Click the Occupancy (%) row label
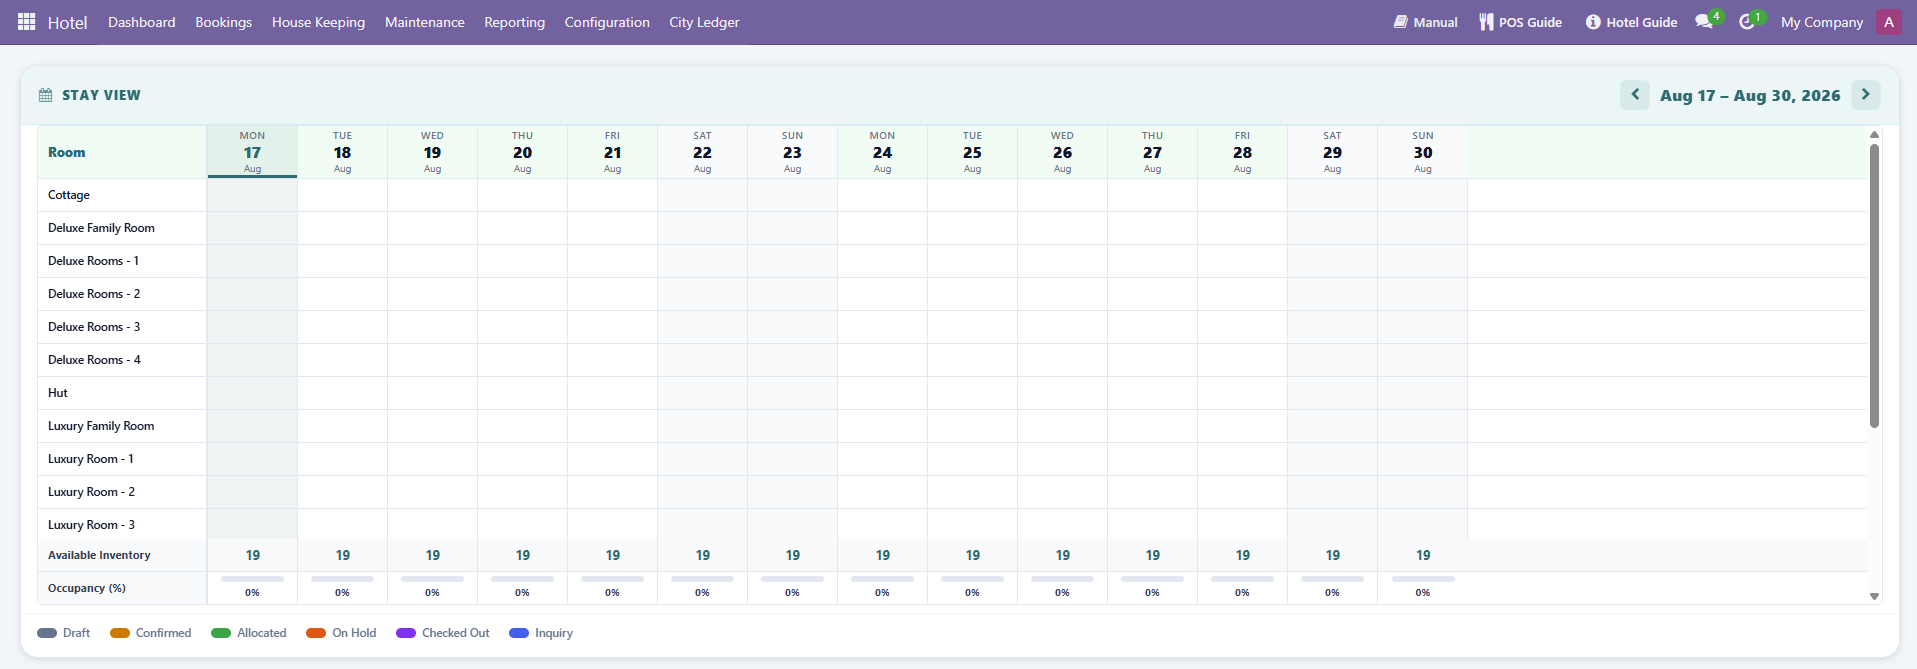This screenshot has width=1917, height=669. point(87,588)
